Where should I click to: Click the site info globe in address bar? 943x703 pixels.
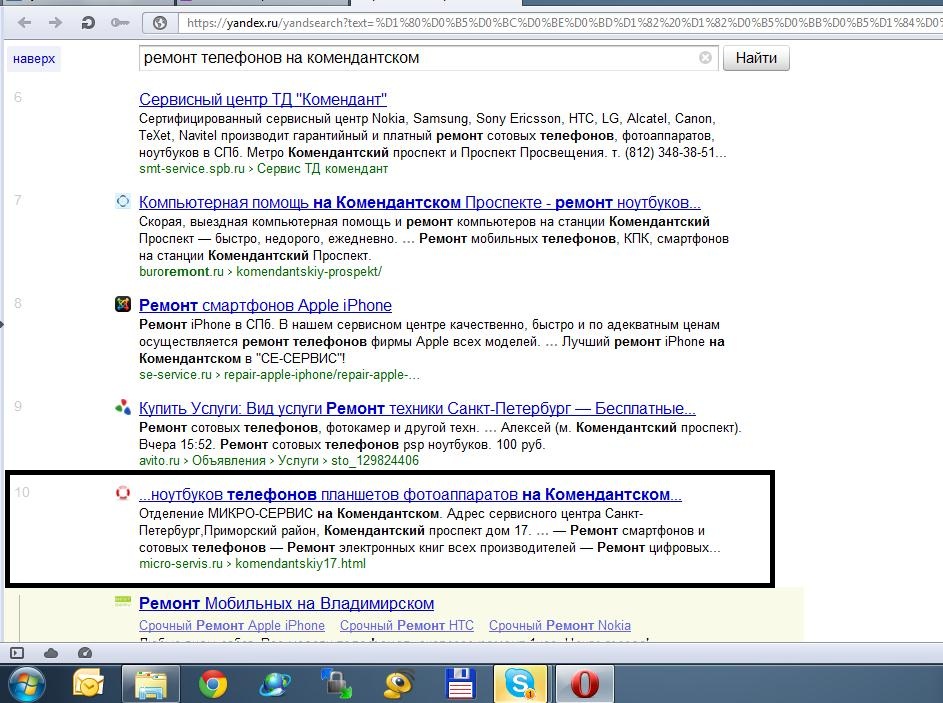click(x=160, y=23)
